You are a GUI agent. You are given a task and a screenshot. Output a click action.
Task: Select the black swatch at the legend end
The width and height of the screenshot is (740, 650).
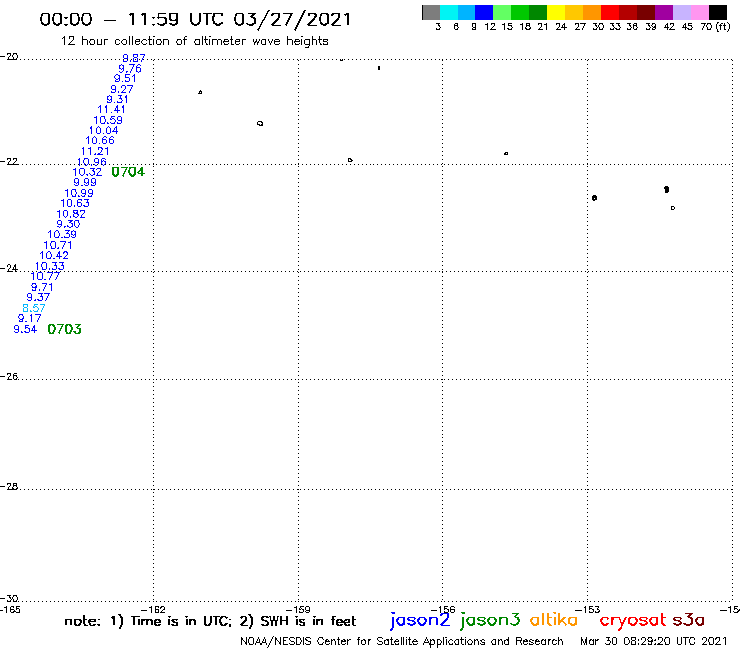point(717,12)
